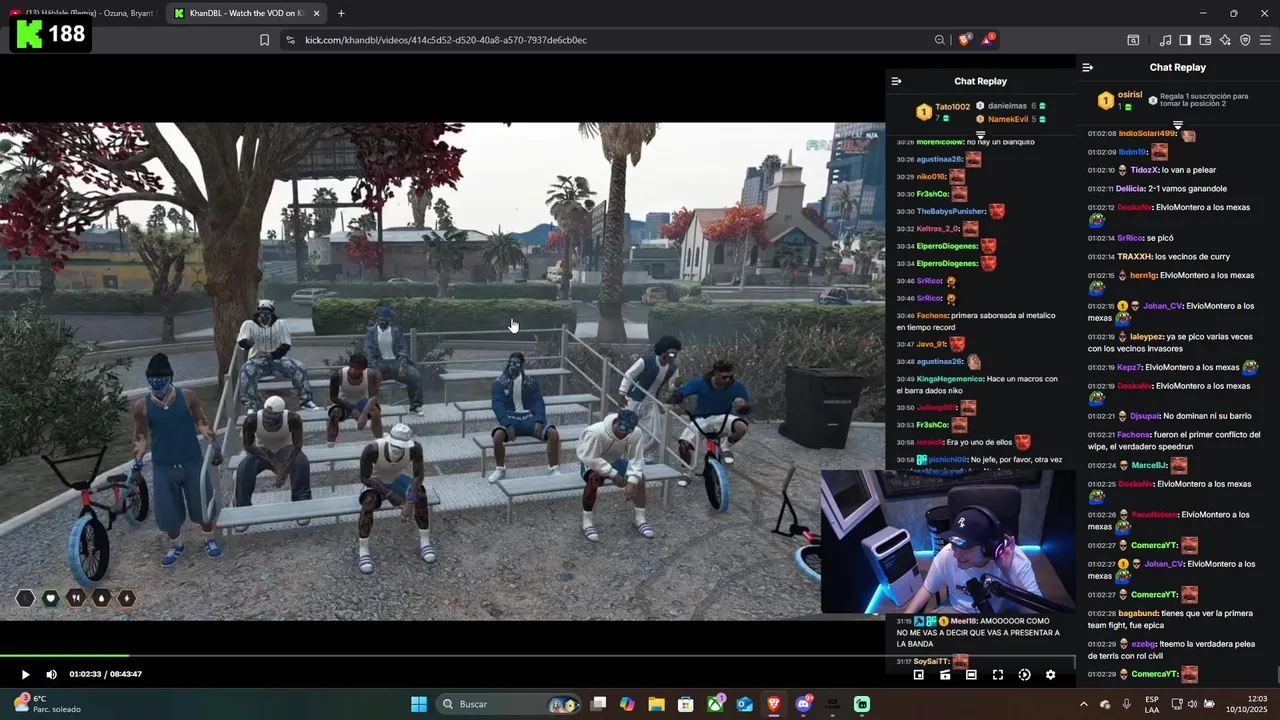Open Microsoft Store from taskbar
Viewport: 1280px width, 720px height.
point(686,704)
